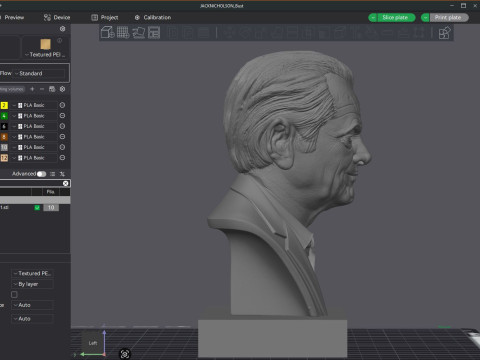Edit preset of filament 6 PLA Basic
This screenshot has height=360, width=480.
pos(62,126)
